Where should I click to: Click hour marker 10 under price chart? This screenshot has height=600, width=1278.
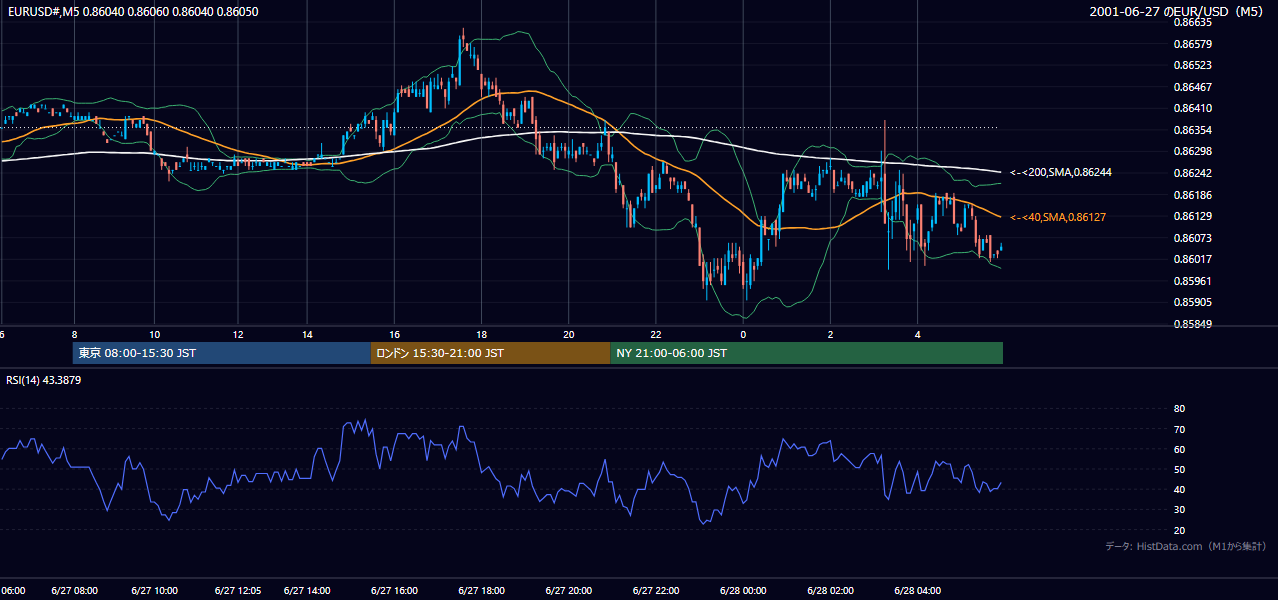click(154, 335)
